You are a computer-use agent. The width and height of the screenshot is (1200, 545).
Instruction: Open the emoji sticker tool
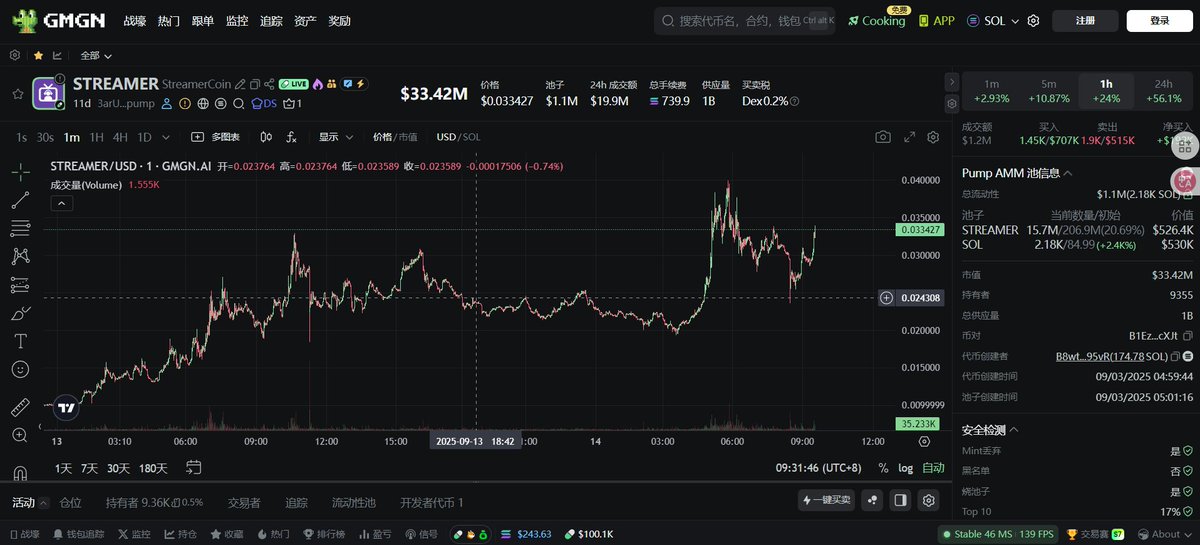pyautogui.click(x=20, y=369)
